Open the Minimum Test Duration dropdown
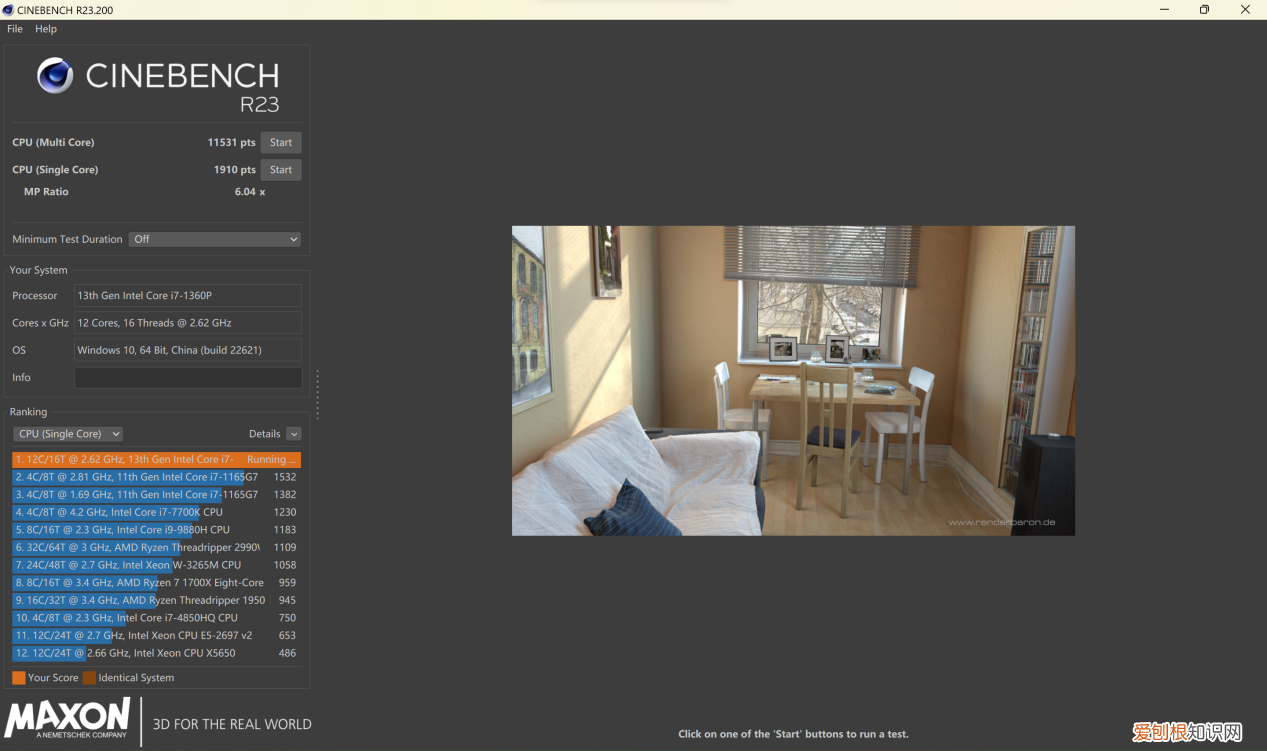 pyautogui.click(x=215, y=240)
